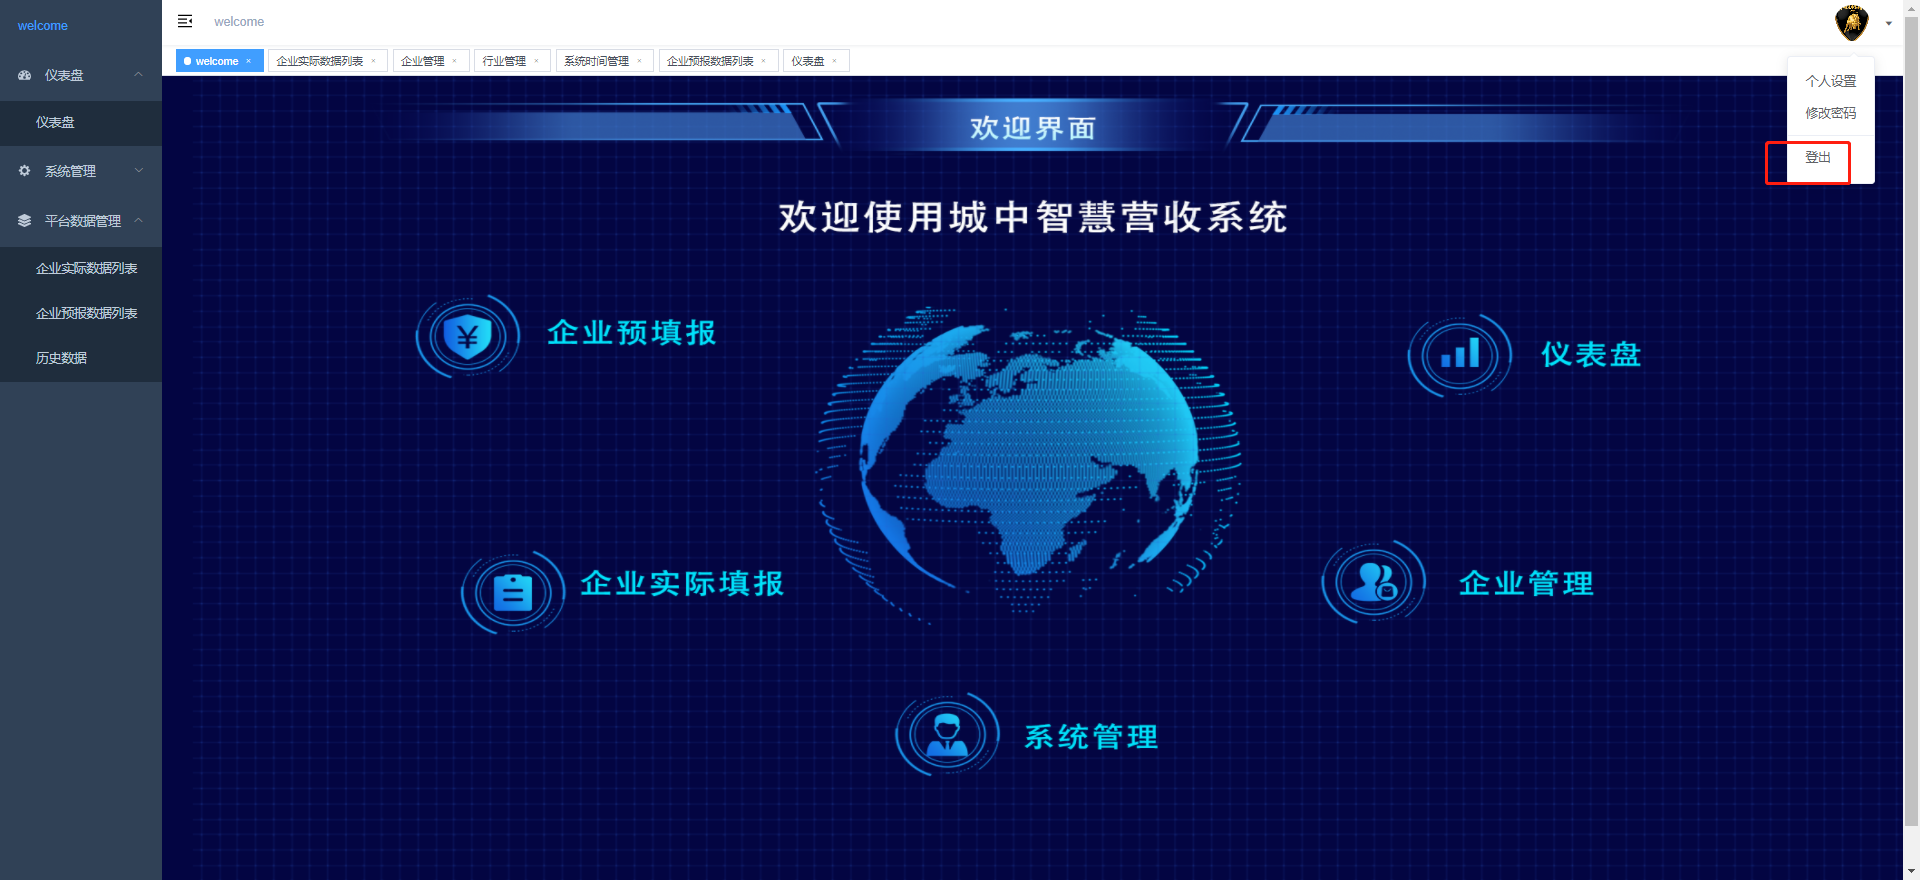The image size is (1920, 880).
Task: Click the 企业管理 users icon
Action: [x=1374, y=581]
